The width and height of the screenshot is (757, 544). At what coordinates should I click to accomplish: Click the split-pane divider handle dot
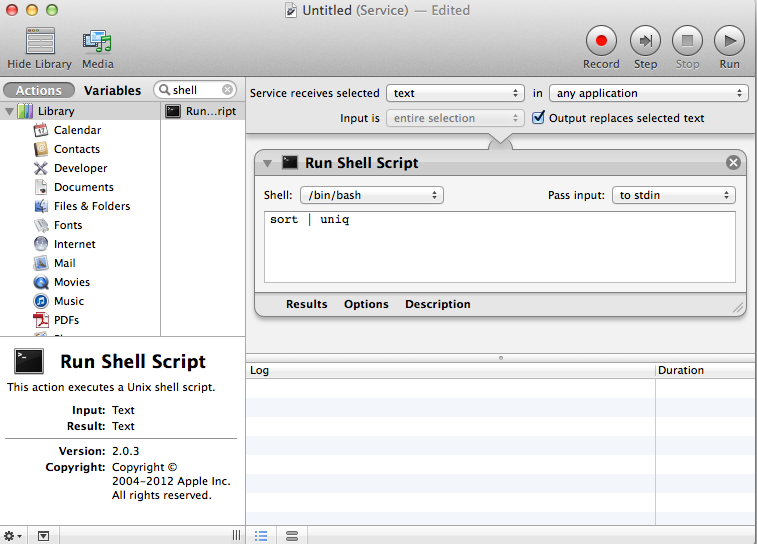(x=501, y=358)
